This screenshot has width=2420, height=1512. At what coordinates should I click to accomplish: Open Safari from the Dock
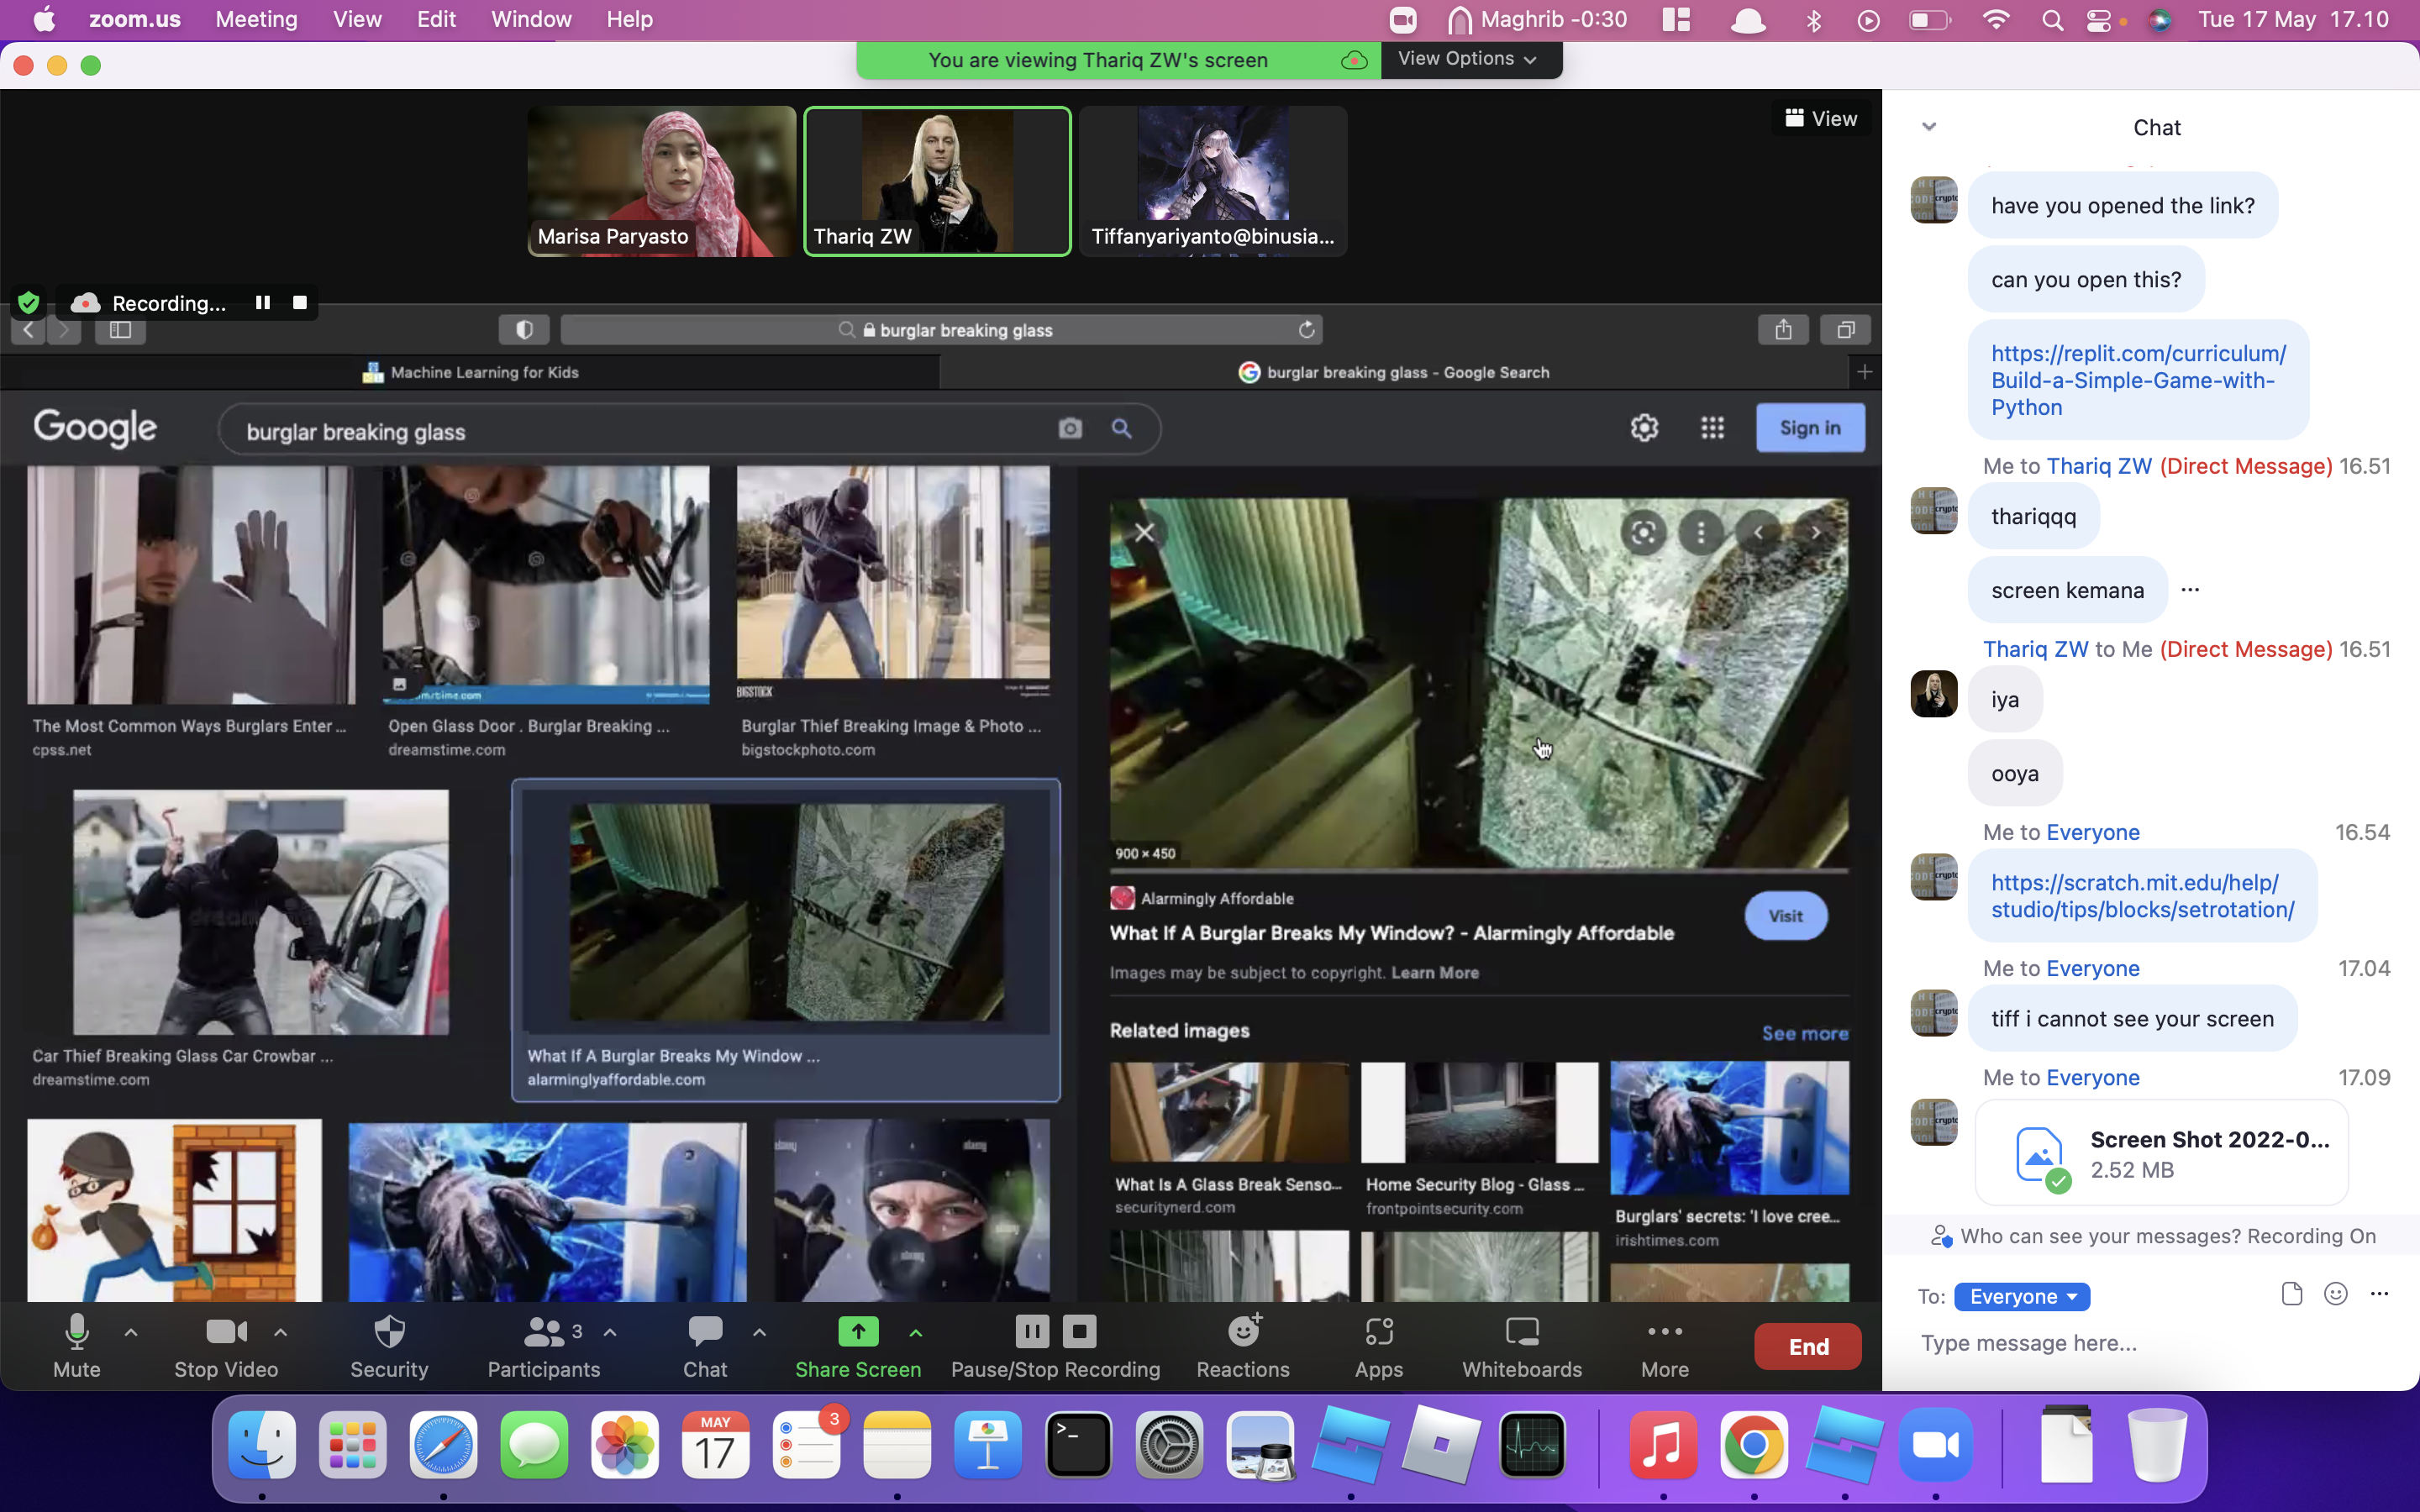click(x=443, y=1445)
